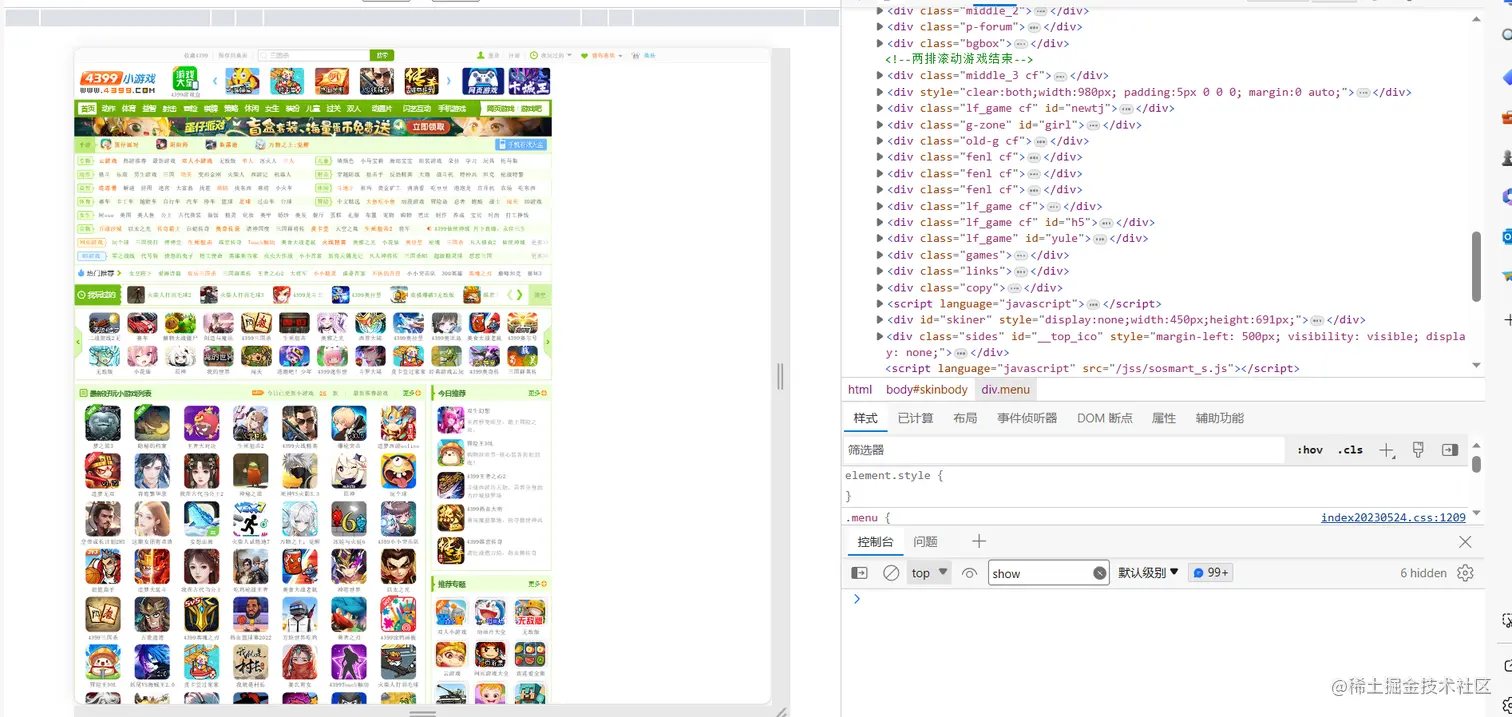Switch to the 属性 tab
This screenshot has width=1512, height=717.
(1164, 418)
